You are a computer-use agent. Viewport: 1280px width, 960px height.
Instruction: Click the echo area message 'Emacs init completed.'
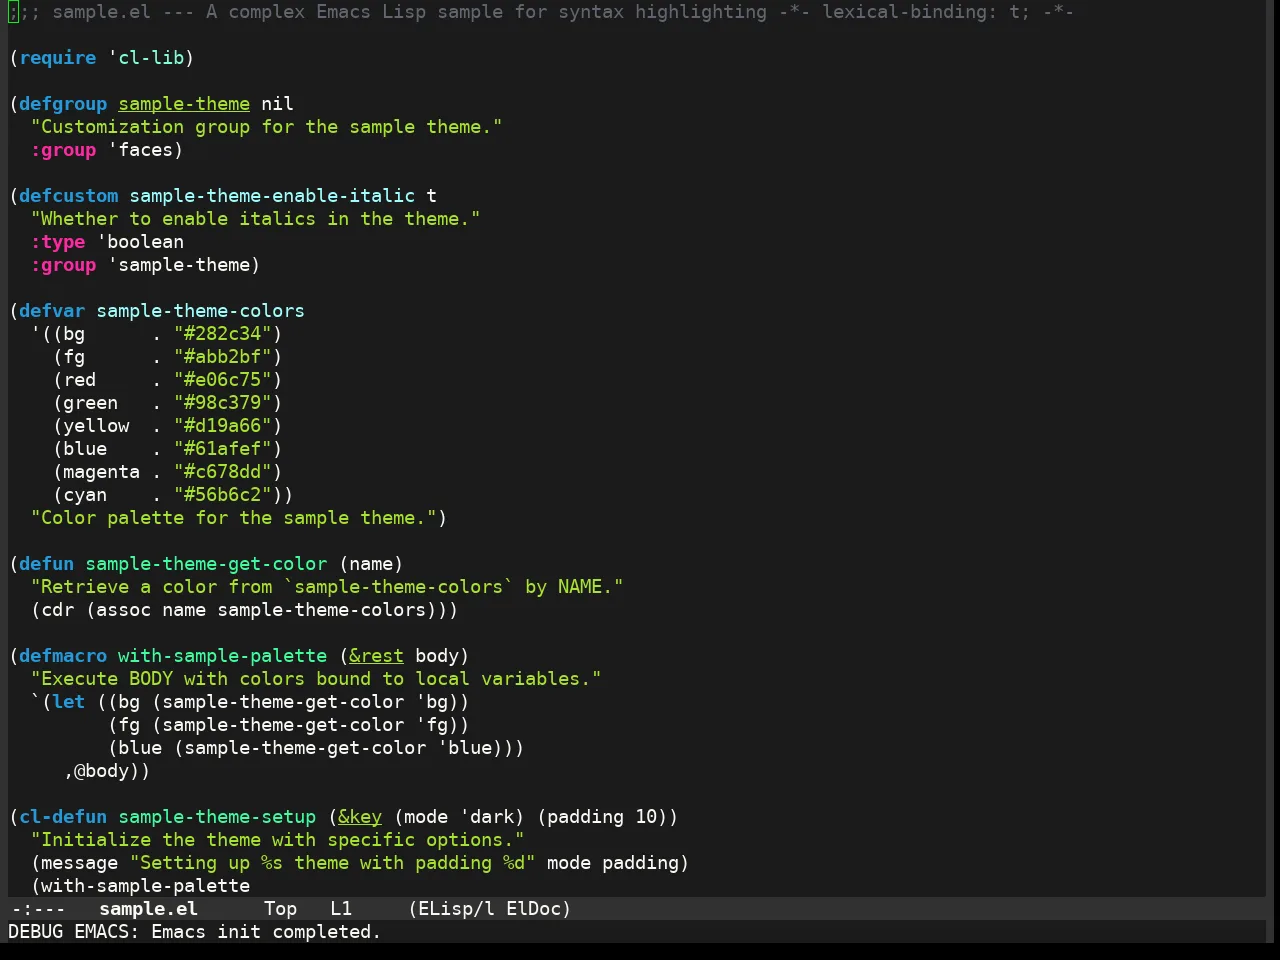click(266, 932)
